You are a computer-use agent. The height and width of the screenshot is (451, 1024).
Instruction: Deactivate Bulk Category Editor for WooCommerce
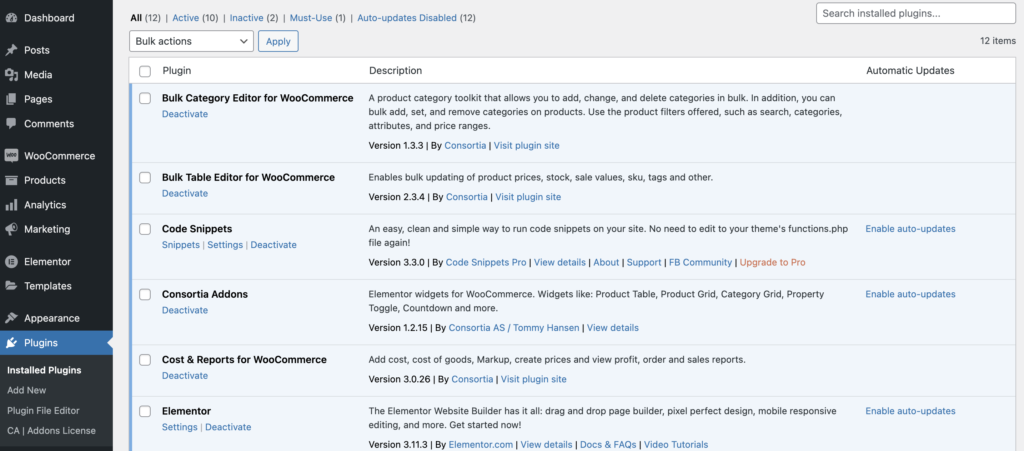coord(185,114)
